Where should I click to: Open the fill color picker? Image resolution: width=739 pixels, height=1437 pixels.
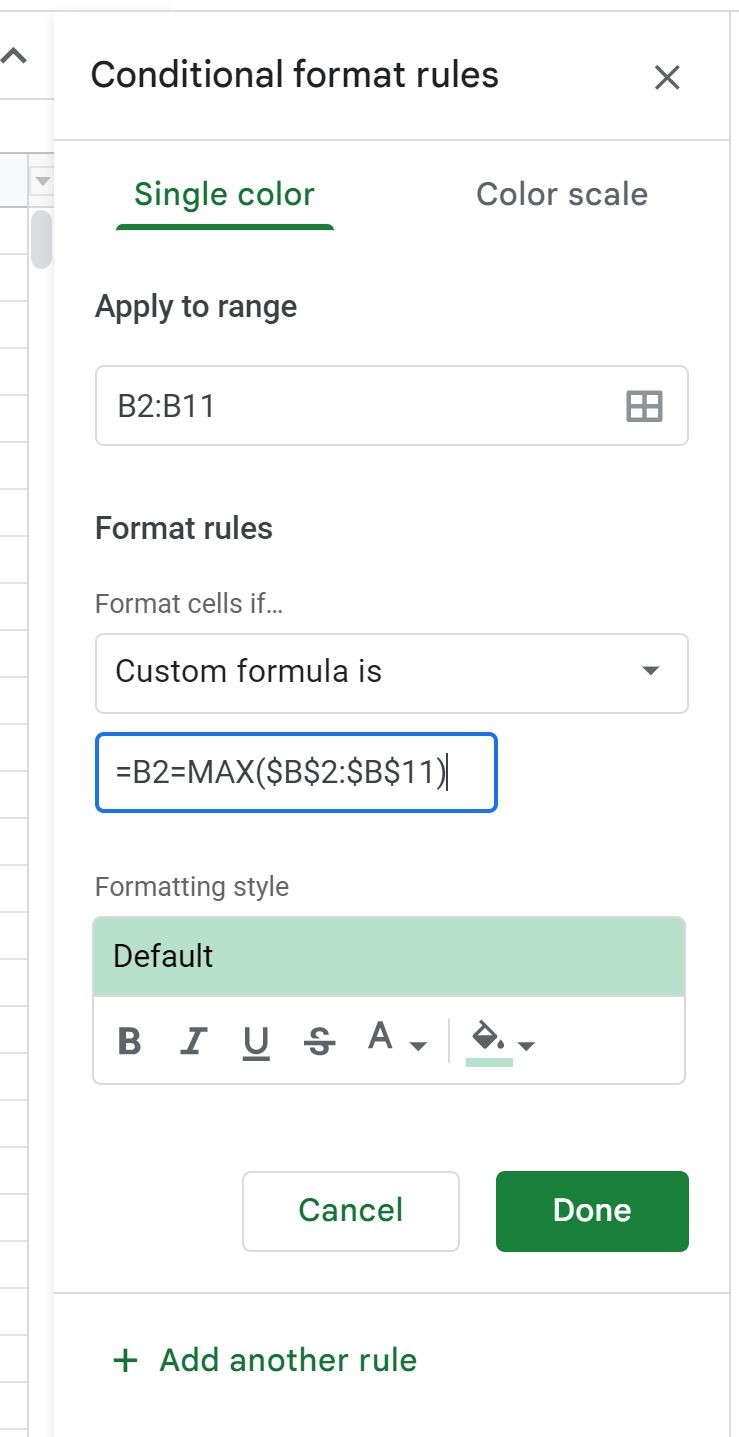point(502,1042)
